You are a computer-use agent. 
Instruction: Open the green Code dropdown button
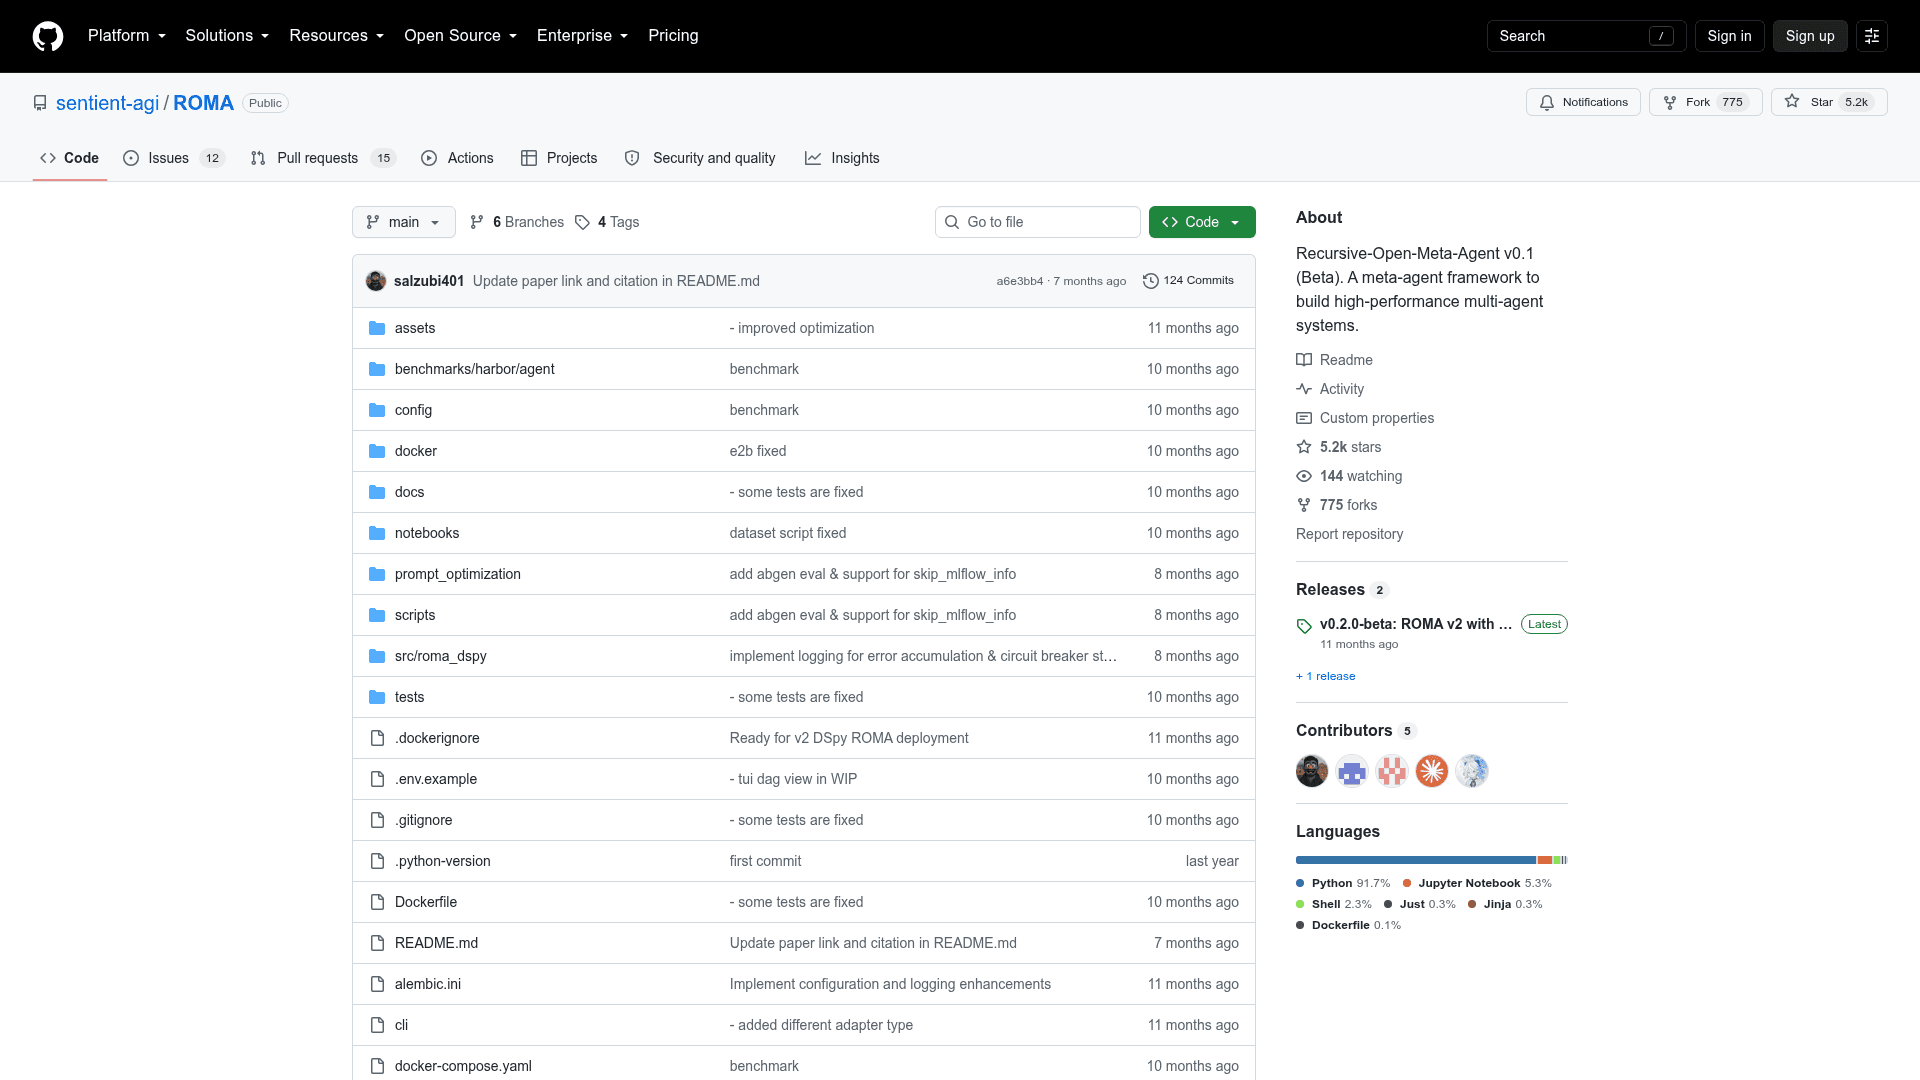point(1202,222)
